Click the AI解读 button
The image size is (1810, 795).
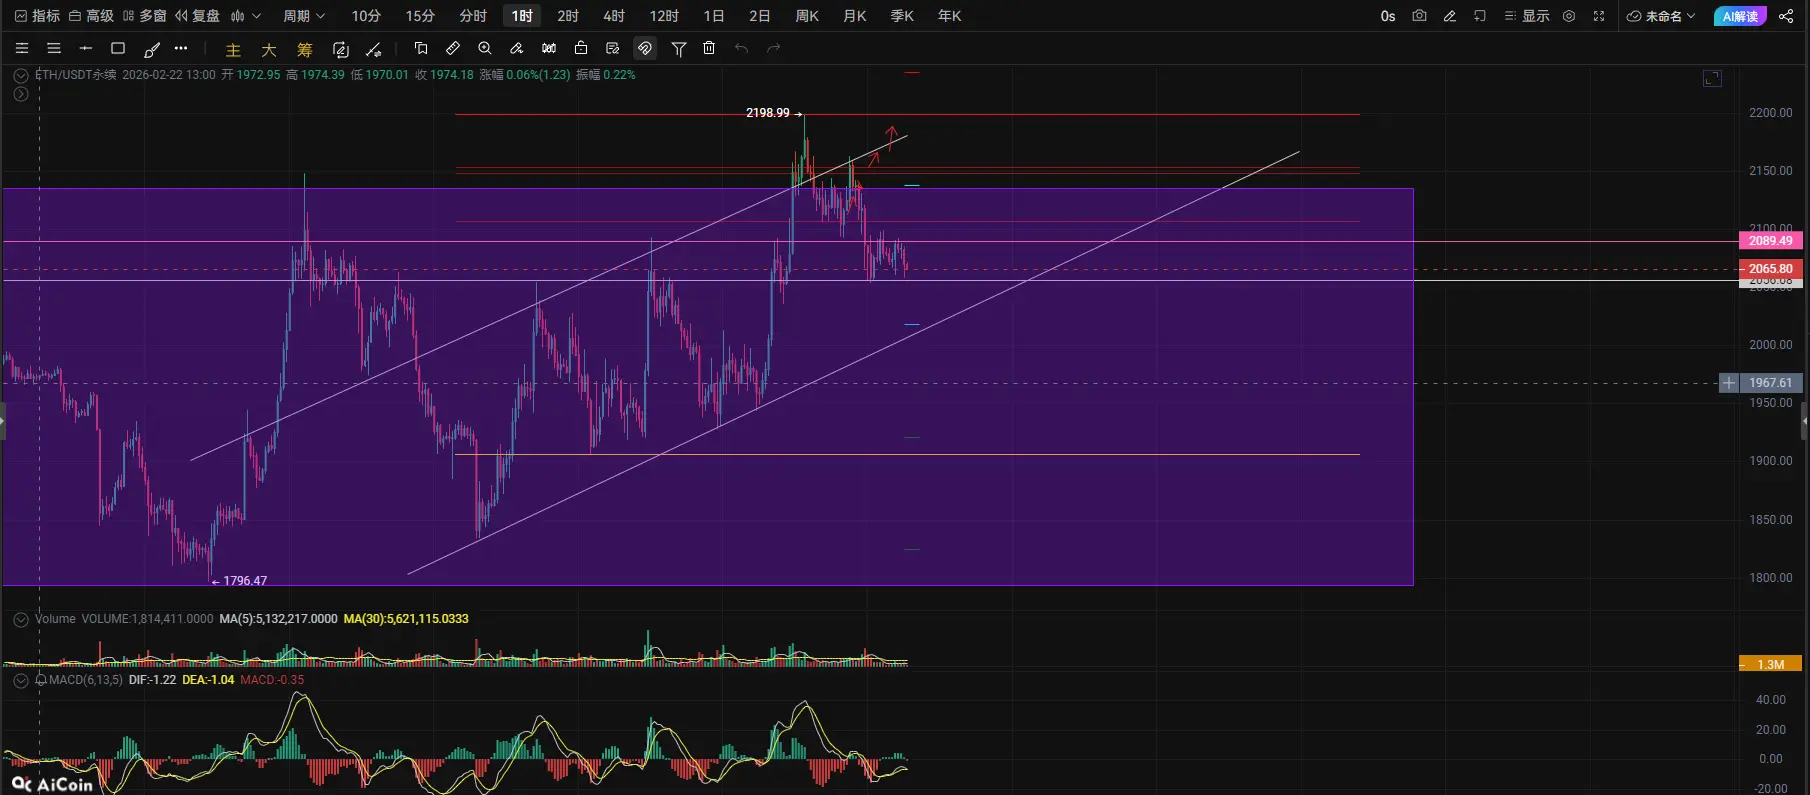pos(1741,16)
